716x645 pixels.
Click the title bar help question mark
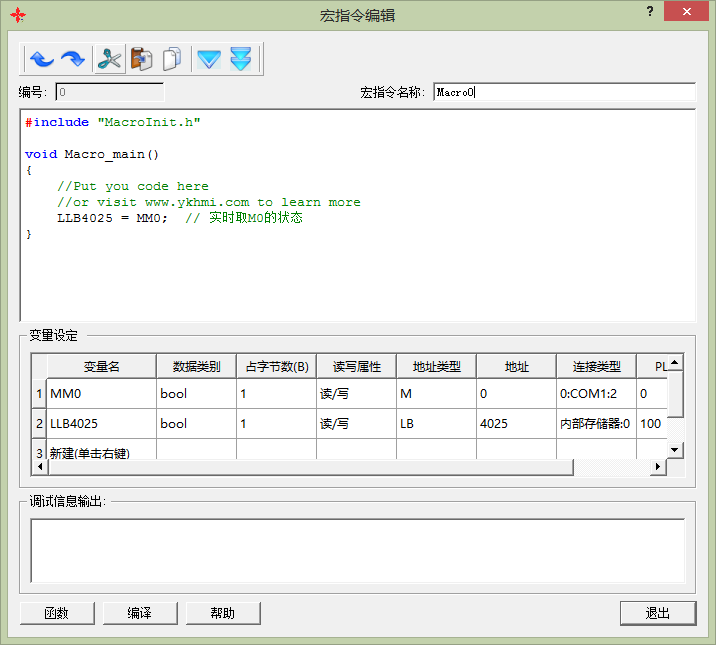point(651,12)
